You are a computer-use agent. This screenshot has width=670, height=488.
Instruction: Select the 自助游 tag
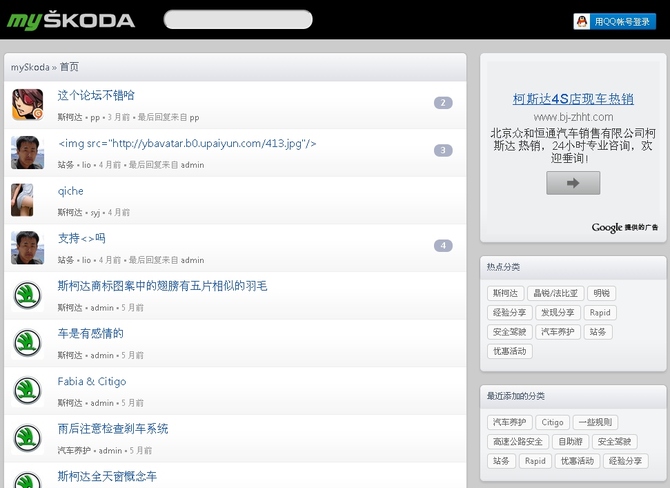point(570,441)
